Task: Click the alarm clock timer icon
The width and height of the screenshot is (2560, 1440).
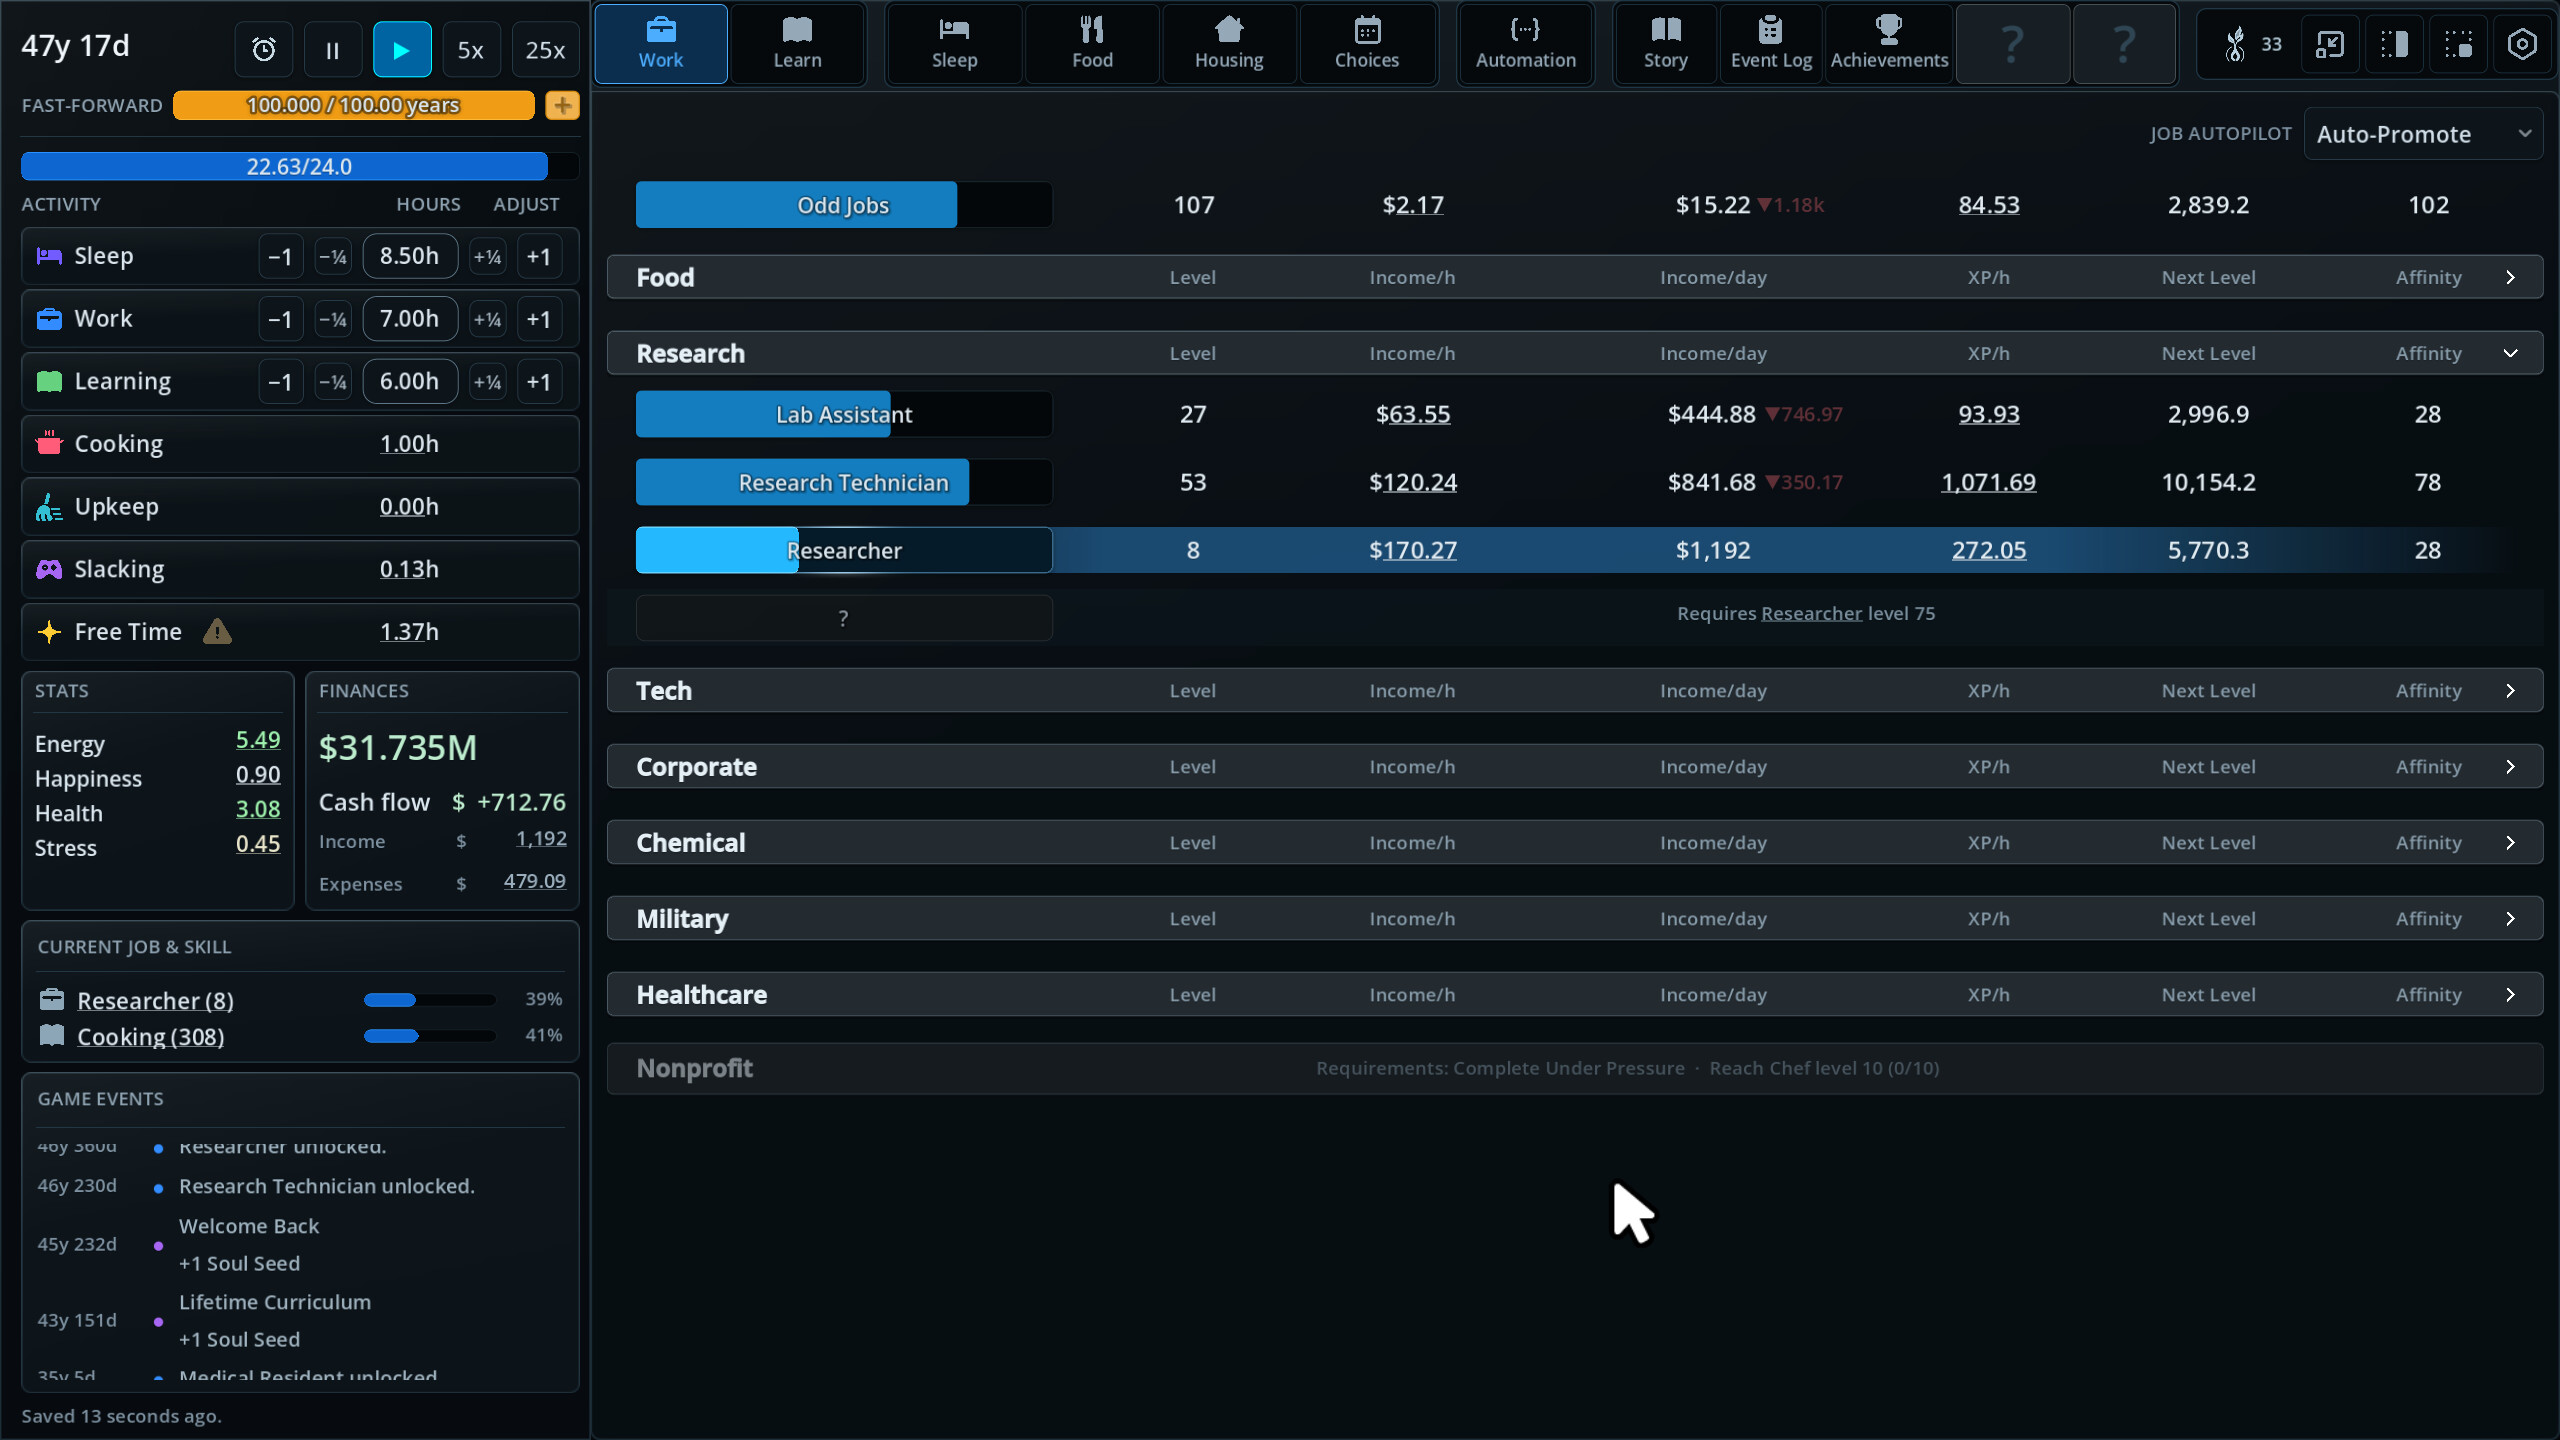Action: pyautogui.click(x=264, y=50)
